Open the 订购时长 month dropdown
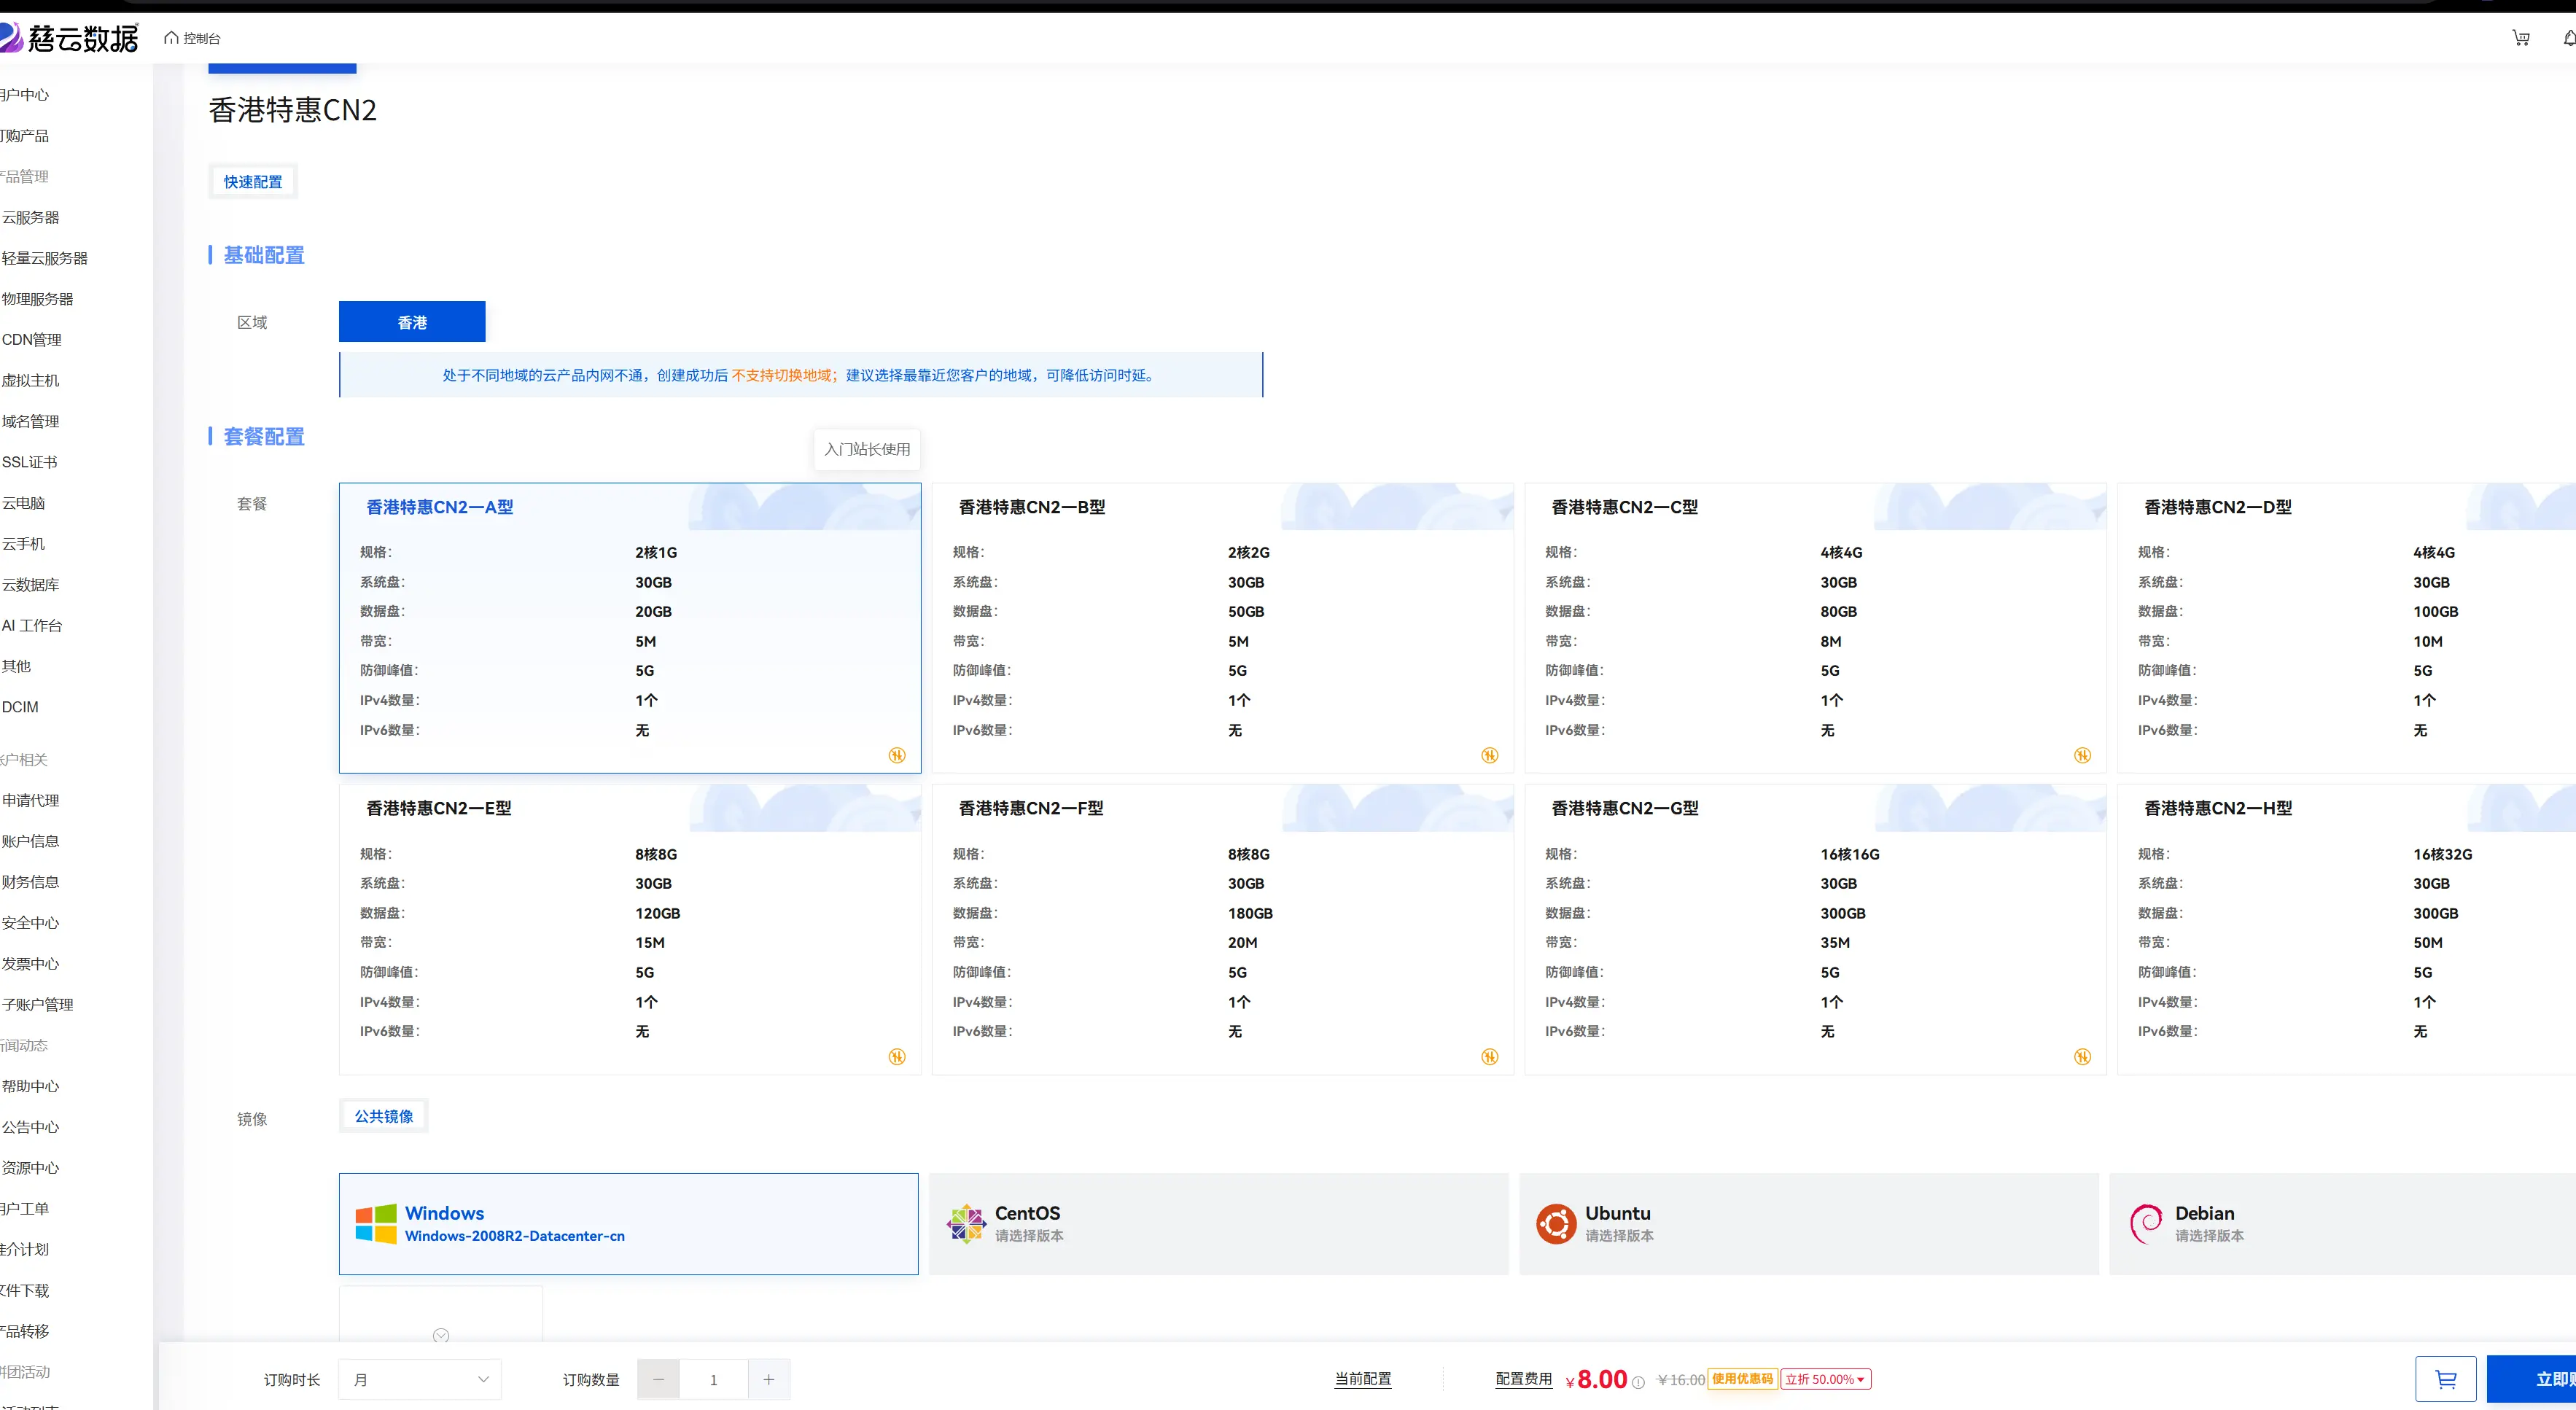2576x1410 pixels. click(420, 1379)
